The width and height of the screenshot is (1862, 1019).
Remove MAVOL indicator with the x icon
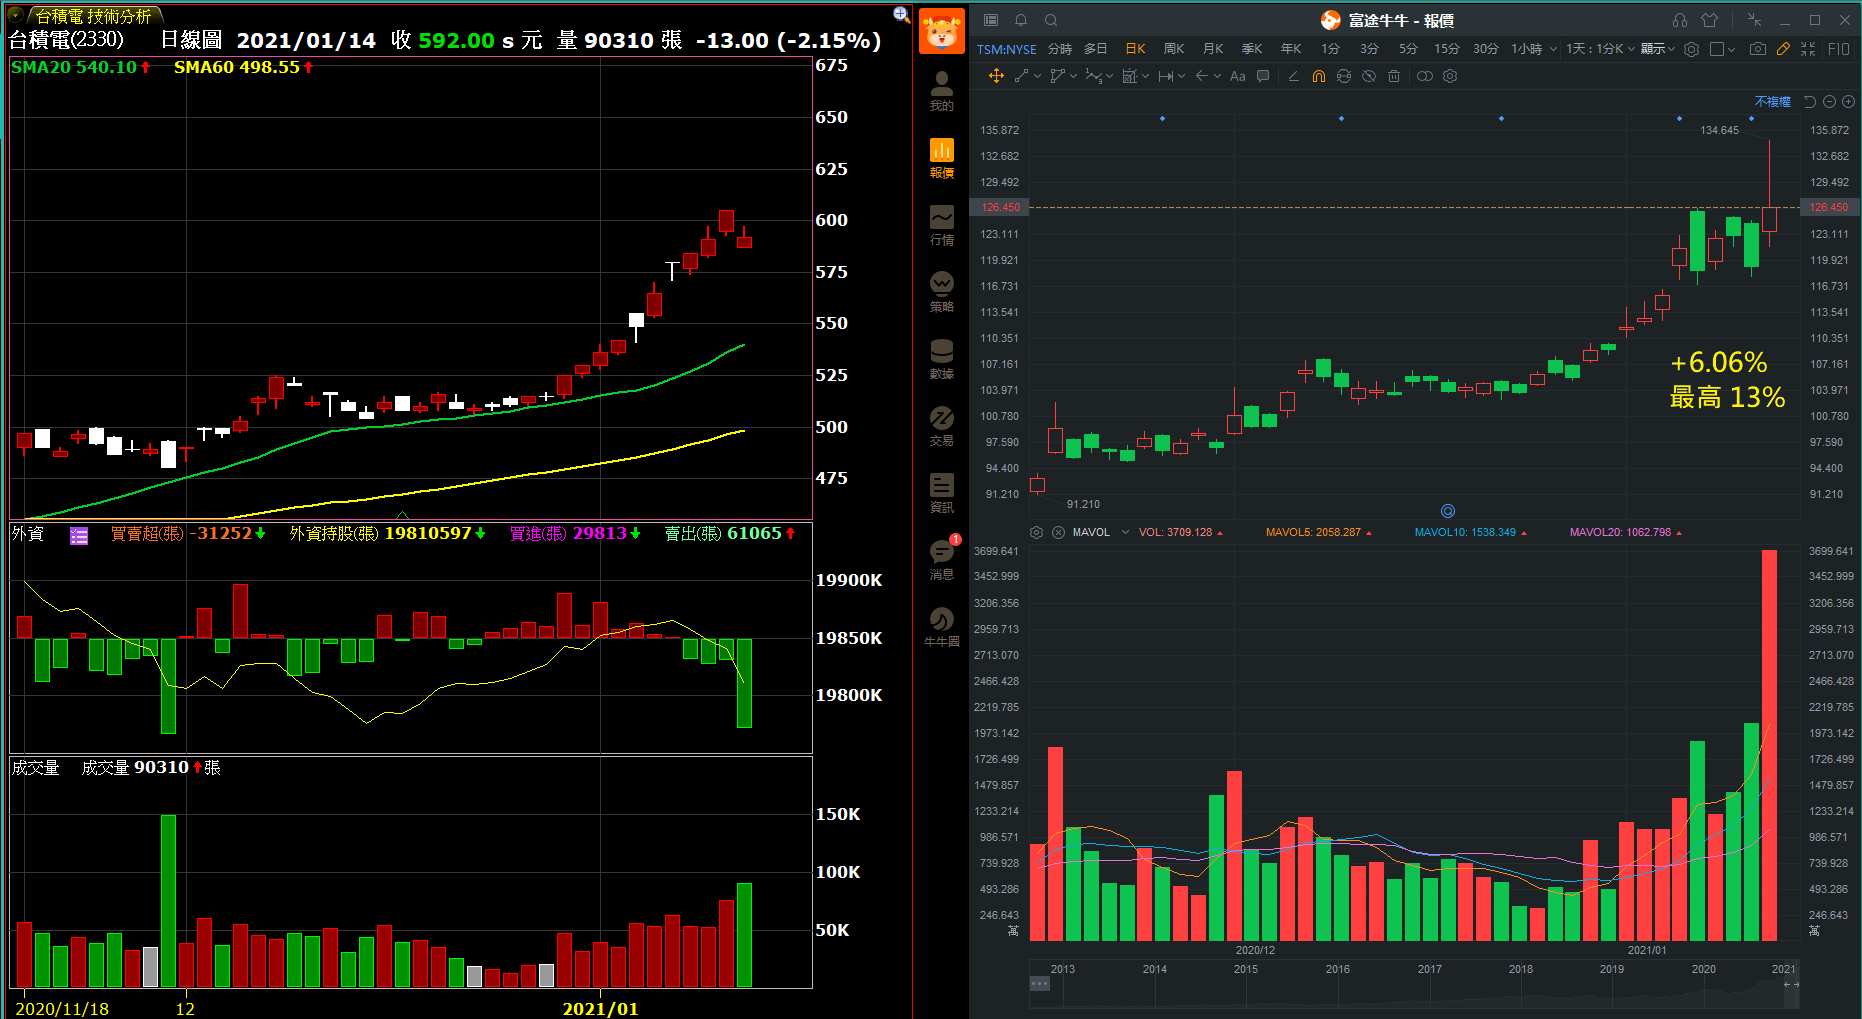1058,532
